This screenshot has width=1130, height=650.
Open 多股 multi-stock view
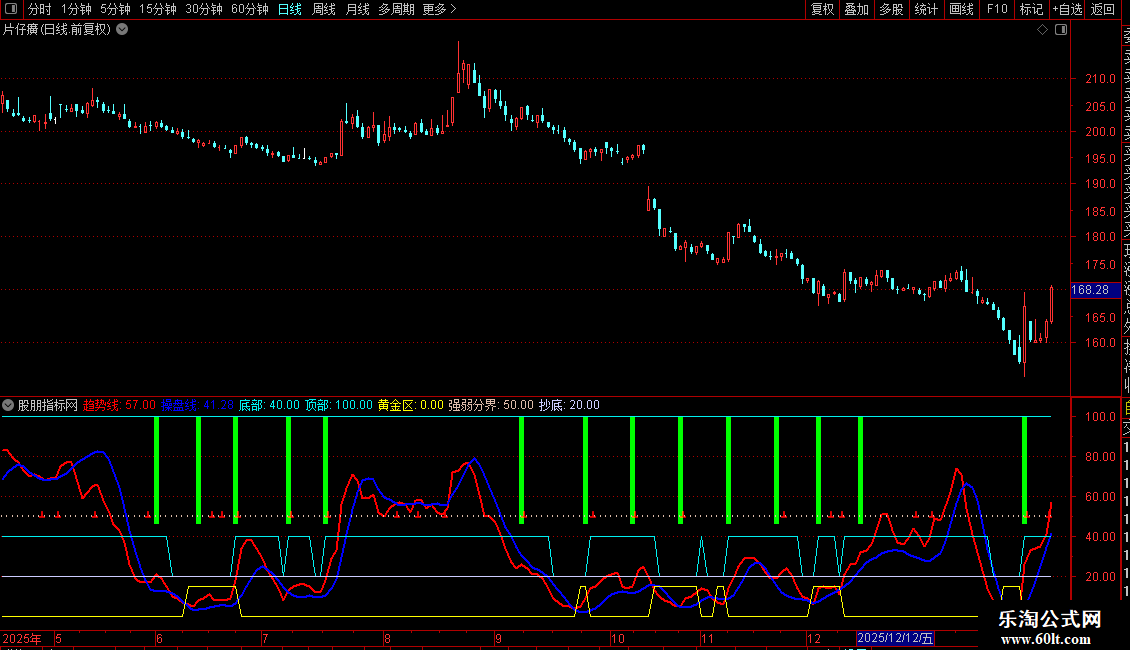point(891,9)
